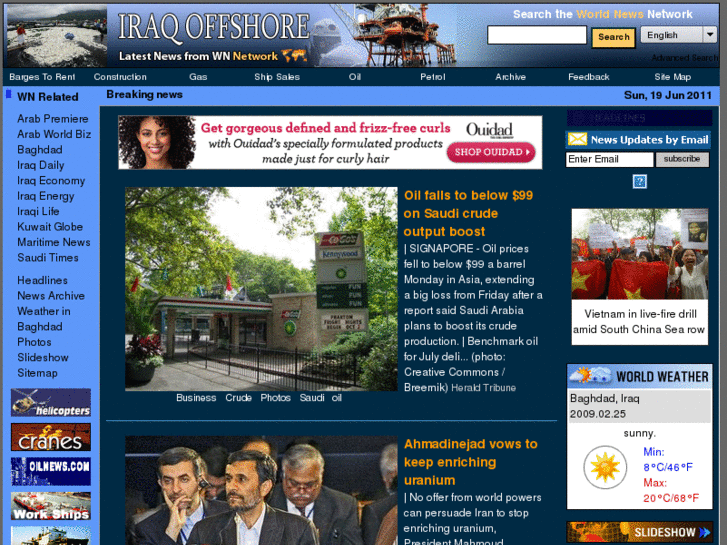Open the Oil menu item
The height and width of the screenshot is (545, 727).
(x=355, y=77)
